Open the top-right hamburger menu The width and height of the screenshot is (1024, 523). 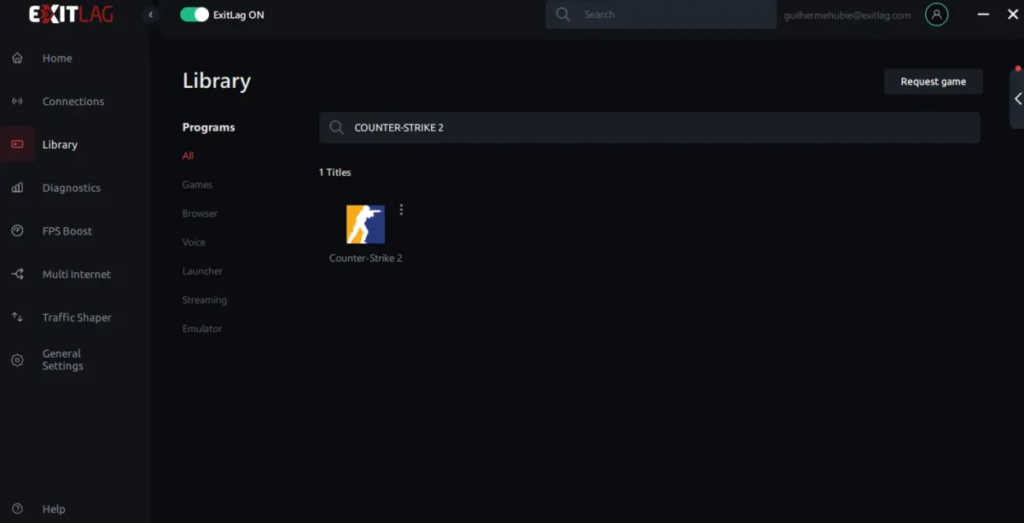[982, 15]
